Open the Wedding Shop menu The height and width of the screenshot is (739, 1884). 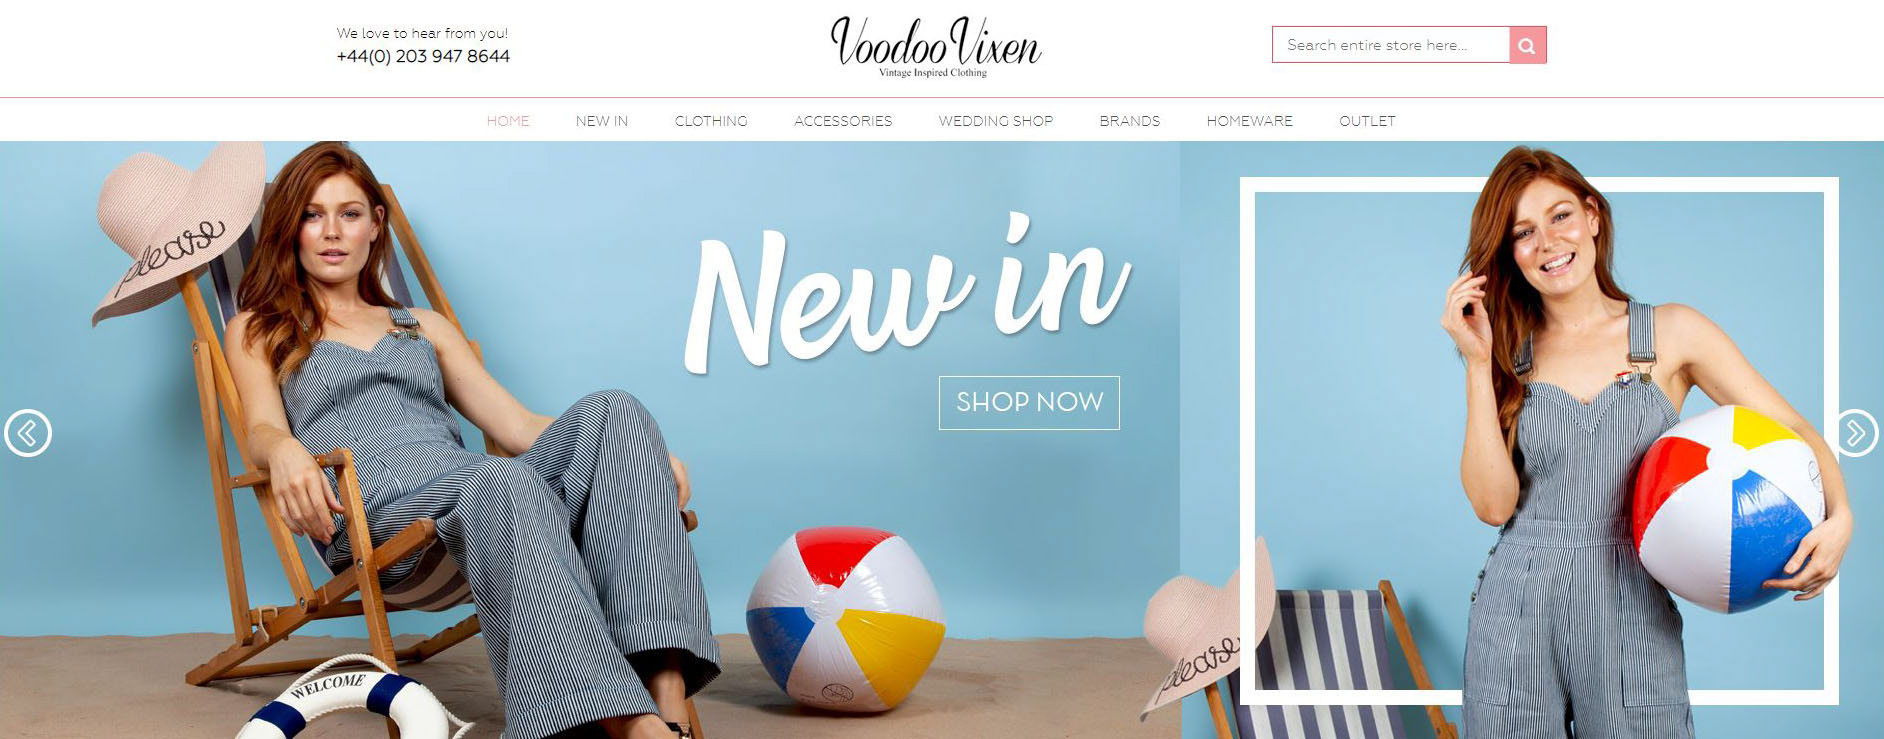(x=996, y=121)
